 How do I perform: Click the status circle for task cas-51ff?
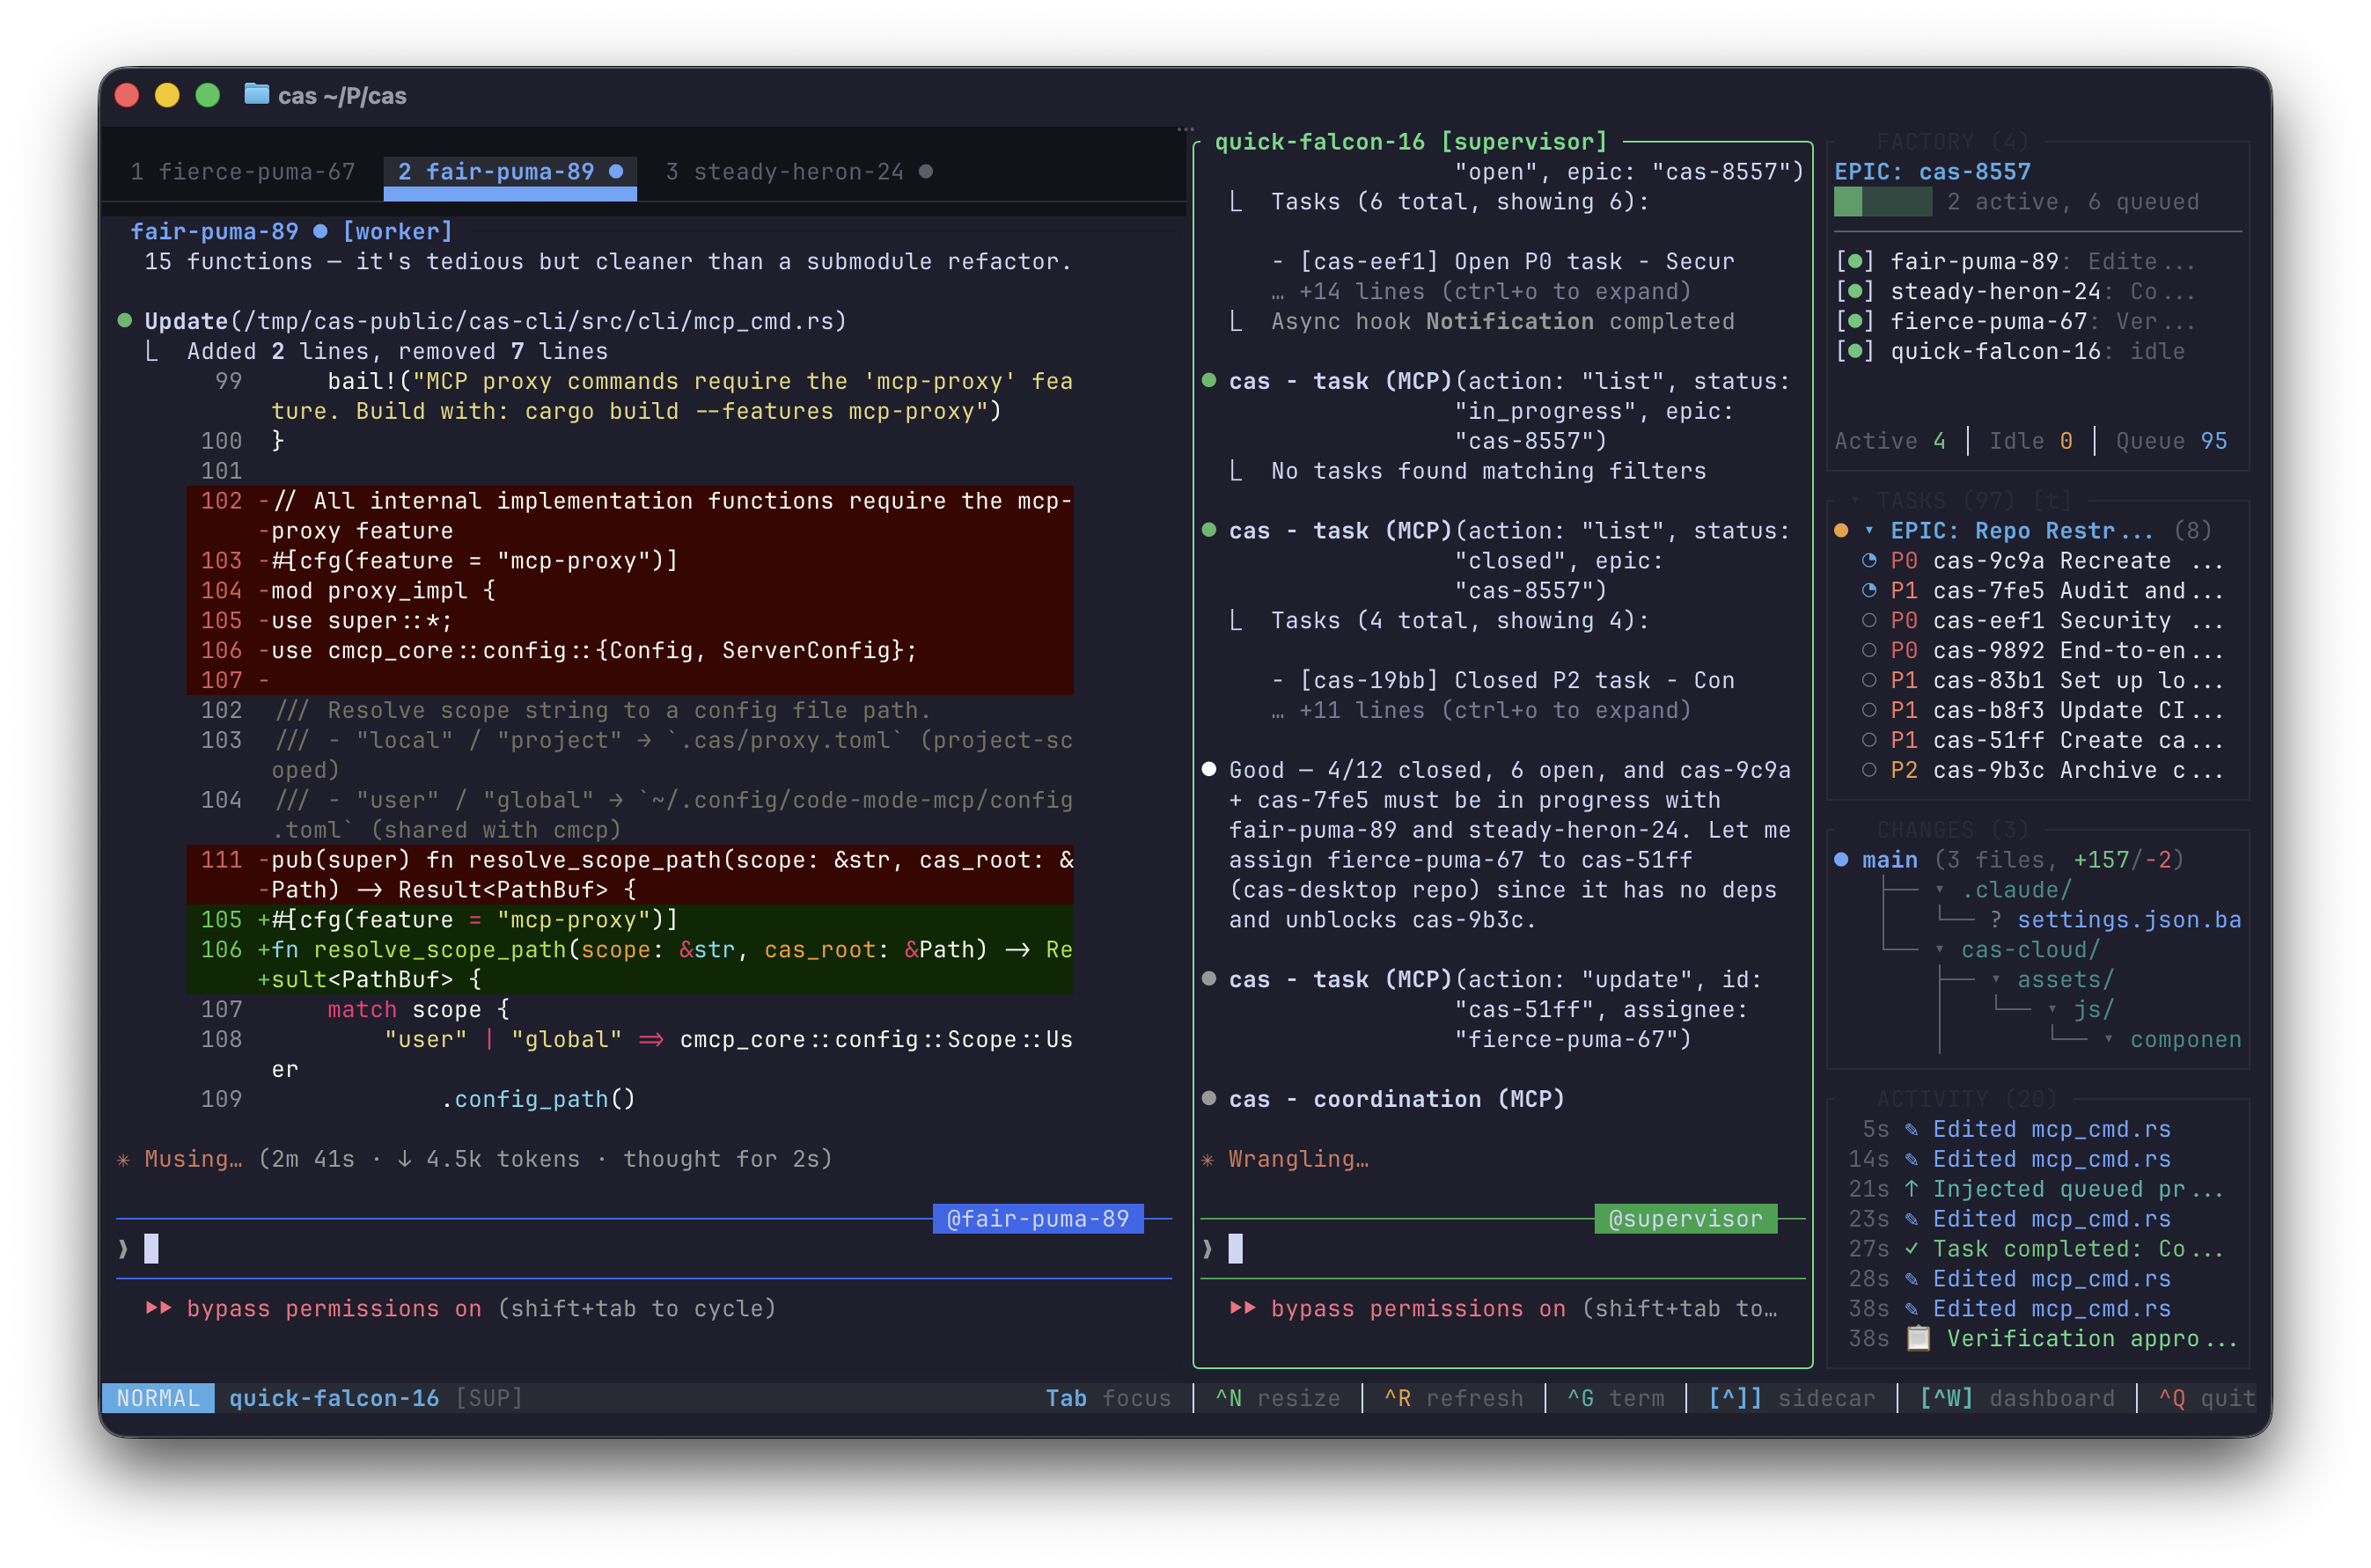coord(1869,740)
